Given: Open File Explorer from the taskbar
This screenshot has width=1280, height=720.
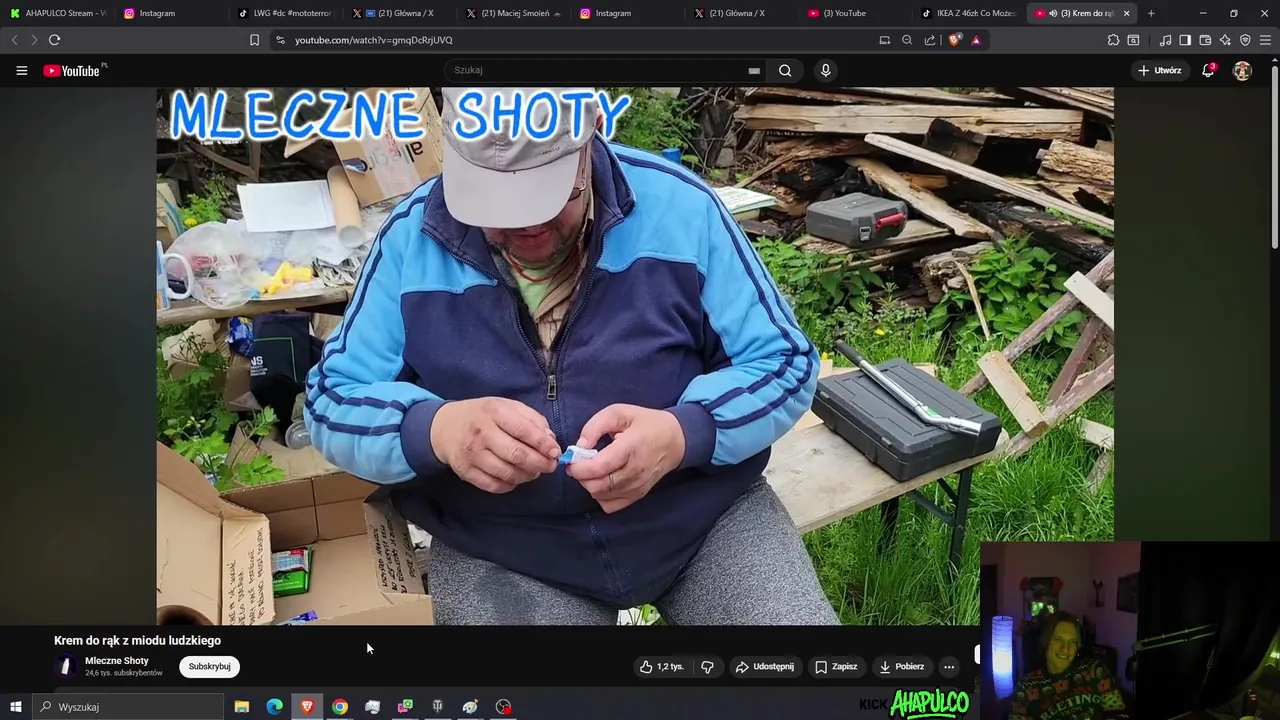Looking at the screenshot, I should click(x=241, y=707).
